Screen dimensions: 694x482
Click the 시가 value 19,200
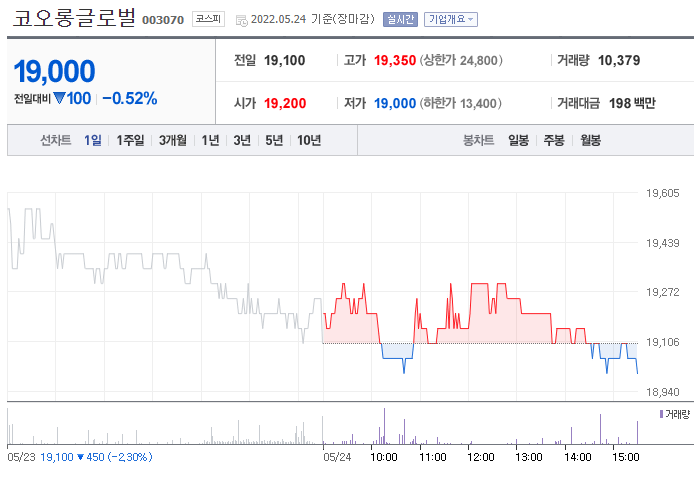coord(285,103)
